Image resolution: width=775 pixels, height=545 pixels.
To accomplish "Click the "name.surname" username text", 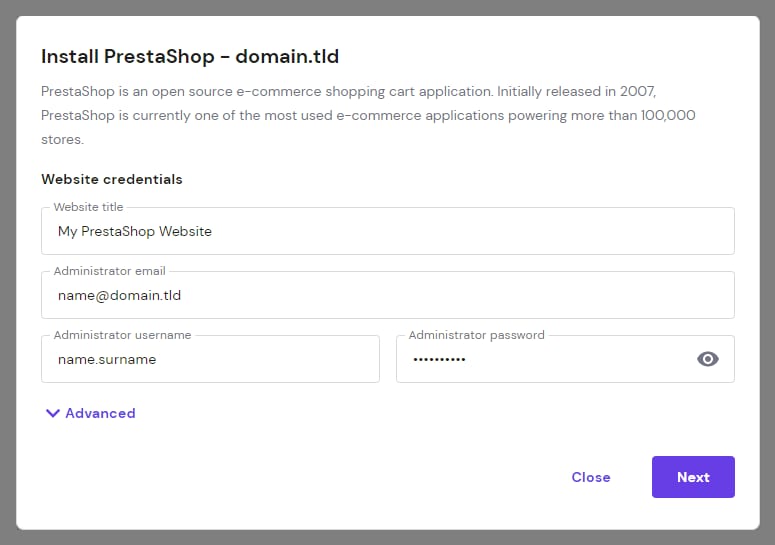I will [x=107, y=360].
